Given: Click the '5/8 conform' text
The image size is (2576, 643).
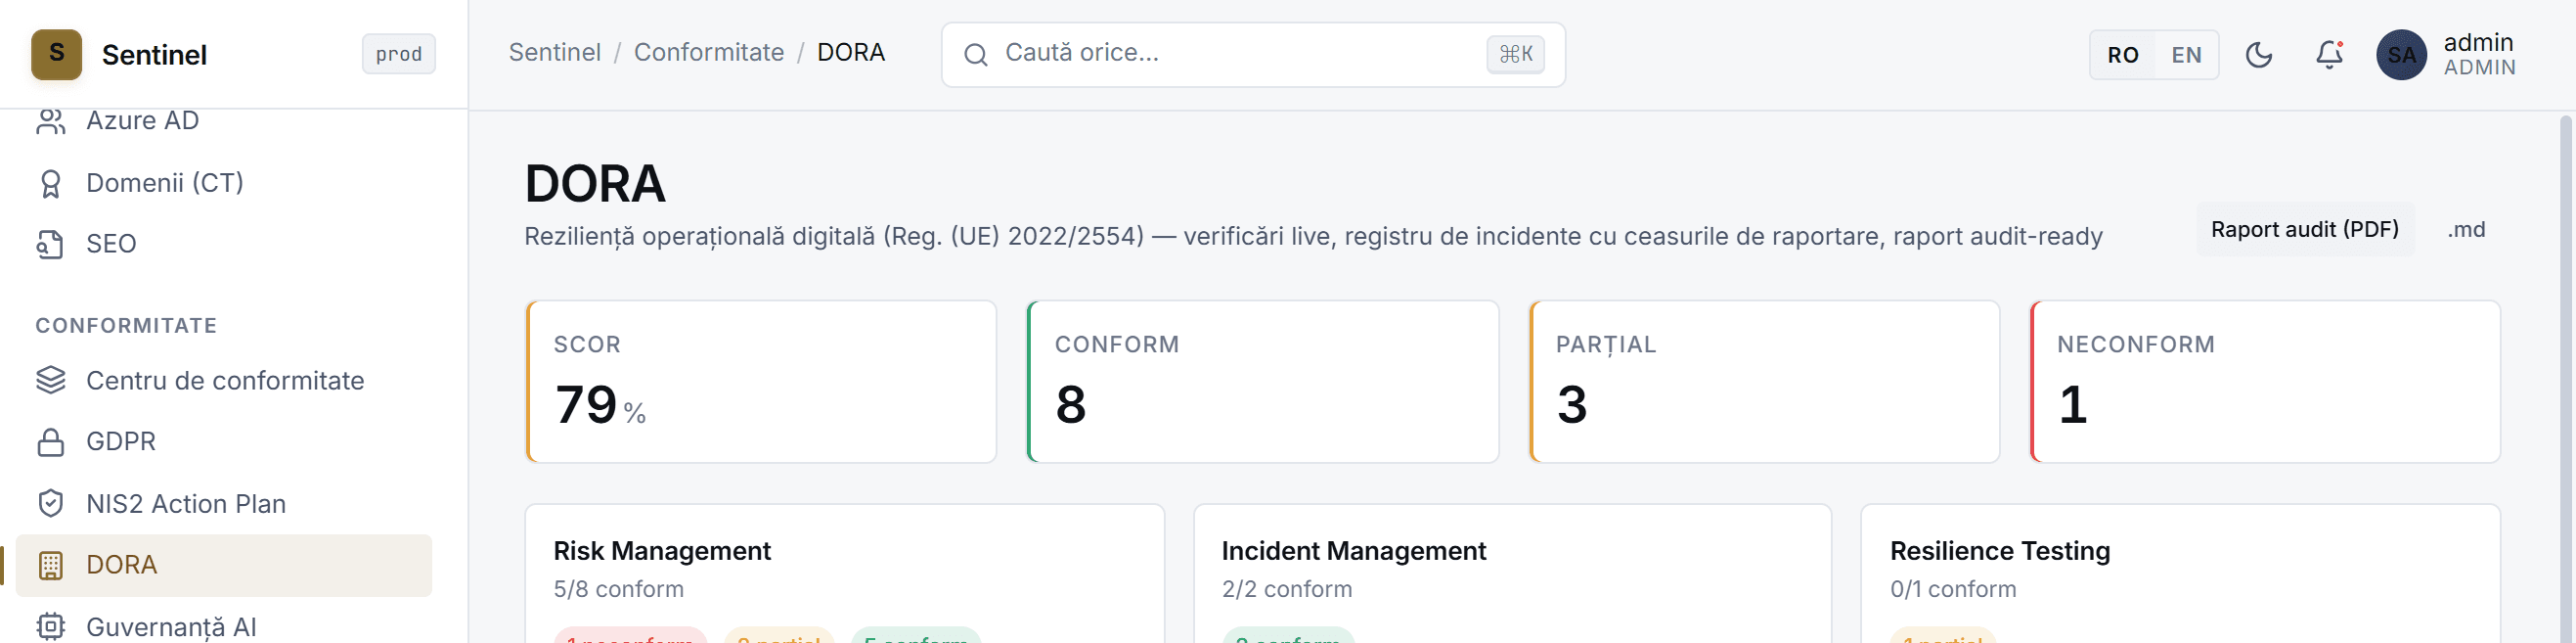Looking at the screenshot, I should pyautogui.click(x=618, y=590).
